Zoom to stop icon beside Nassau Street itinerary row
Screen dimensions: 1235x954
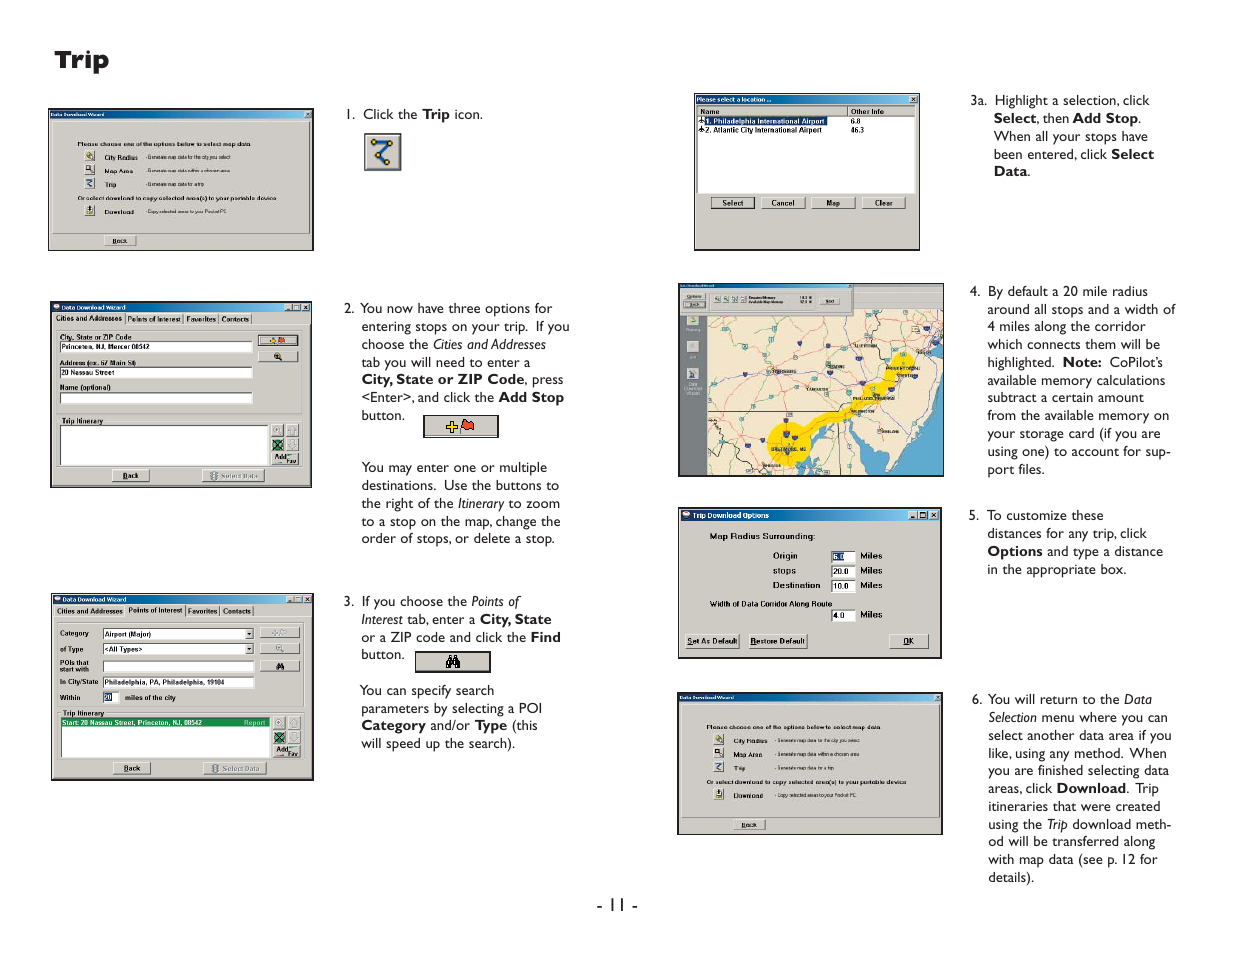[x=279, y=722]
